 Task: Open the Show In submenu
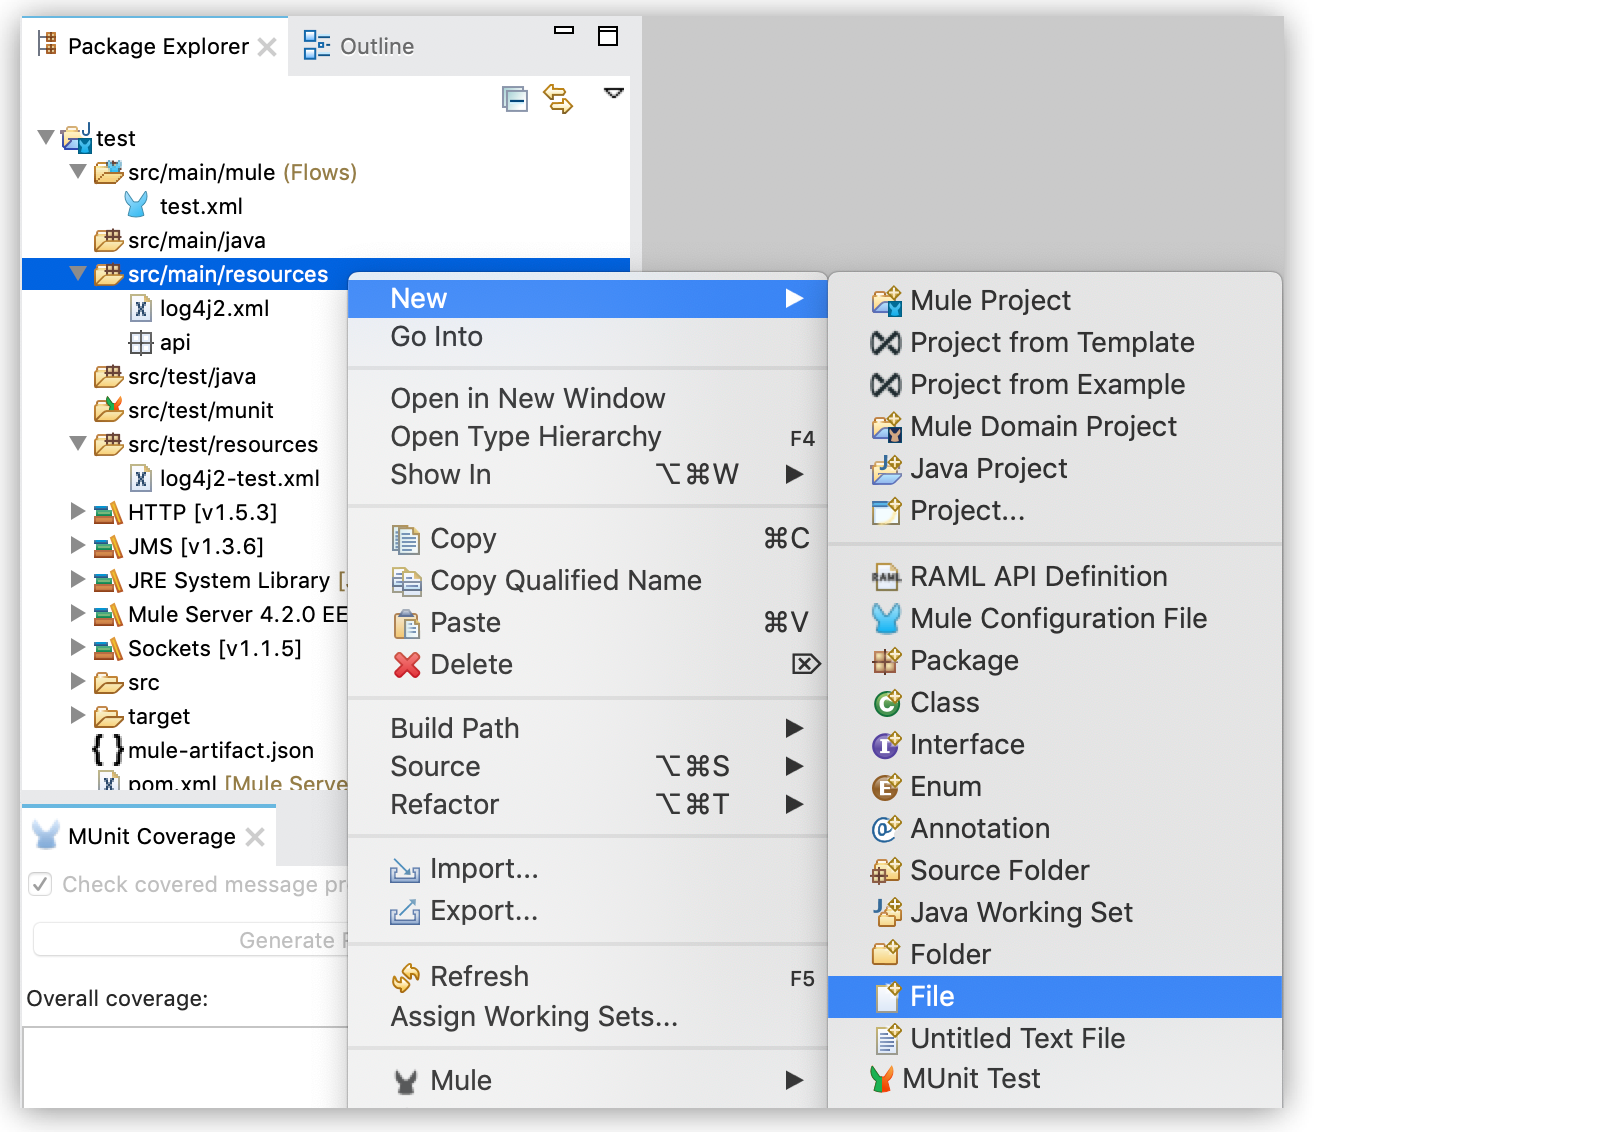[440, 475]
